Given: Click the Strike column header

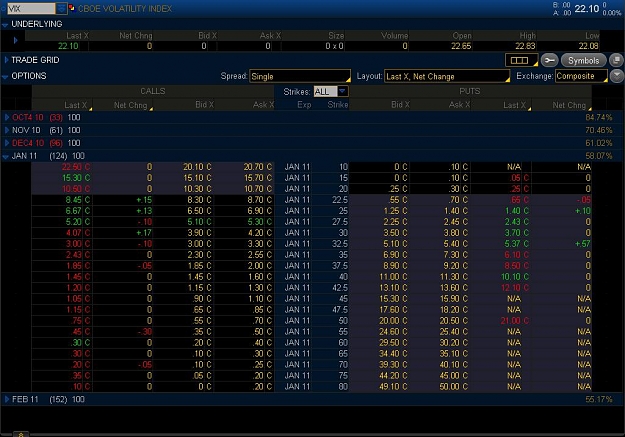Looking at the screenshot, I should tap(337, 105).
